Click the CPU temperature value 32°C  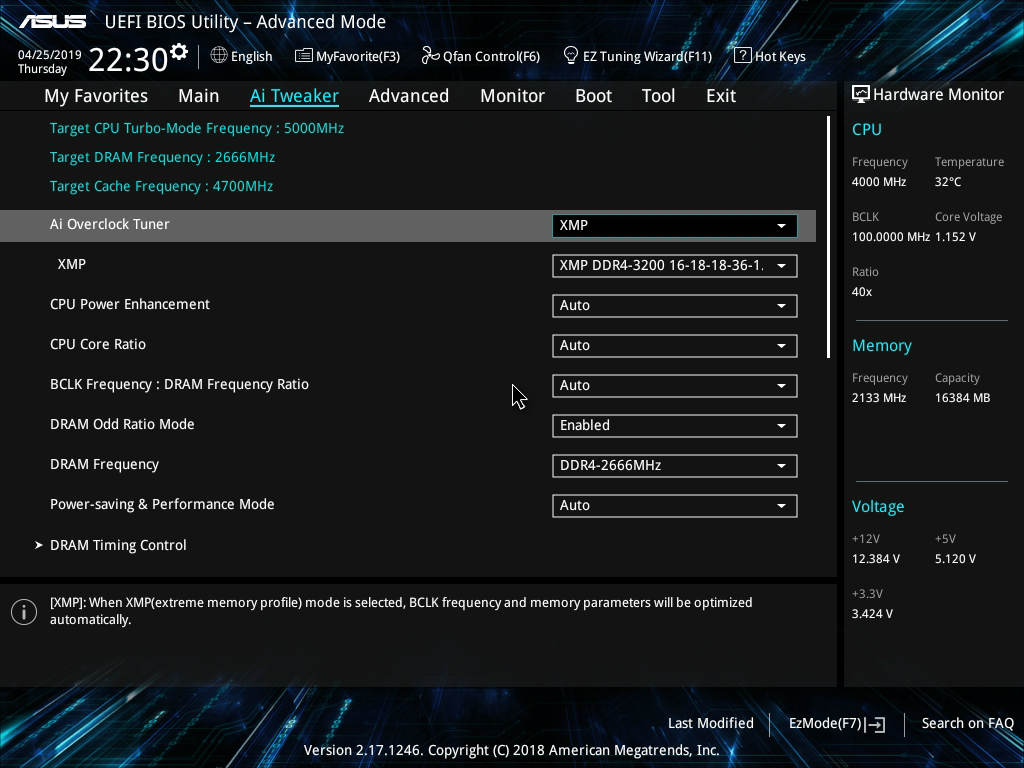click(948, 182)
